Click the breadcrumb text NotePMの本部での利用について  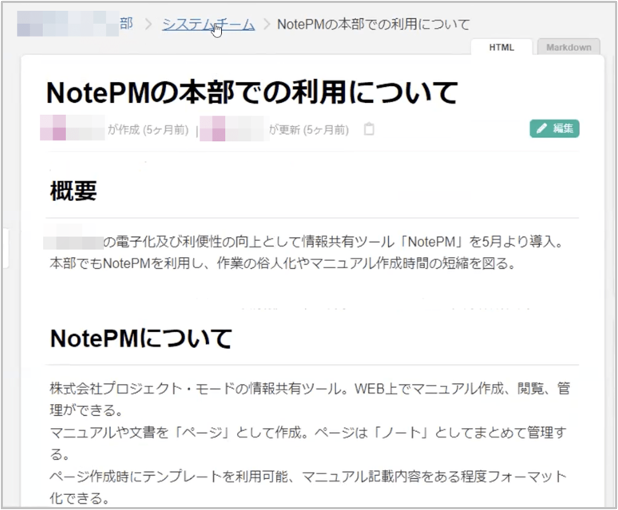pyautogui.click(x=373, y=24)
